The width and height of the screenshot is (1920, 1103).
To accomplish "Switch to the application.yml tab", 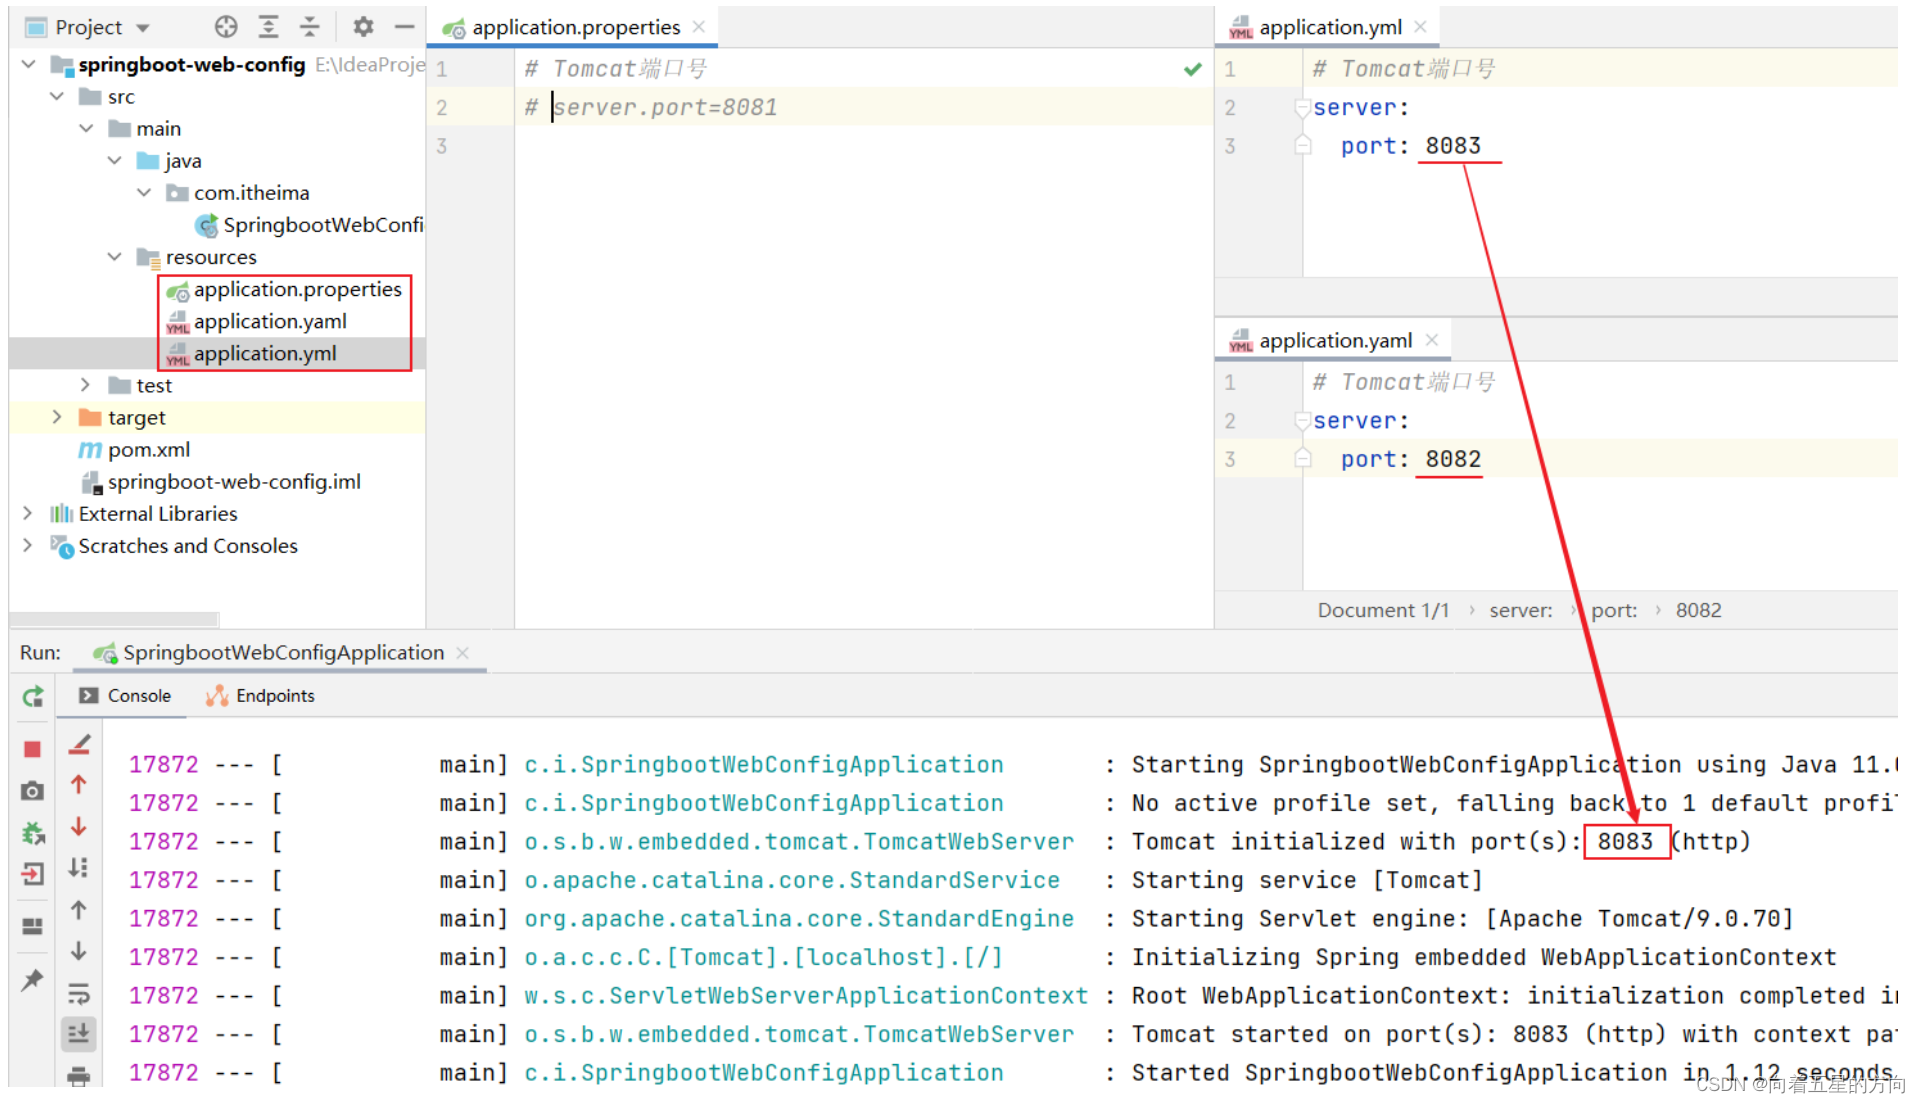I will tap(1330, 27).
